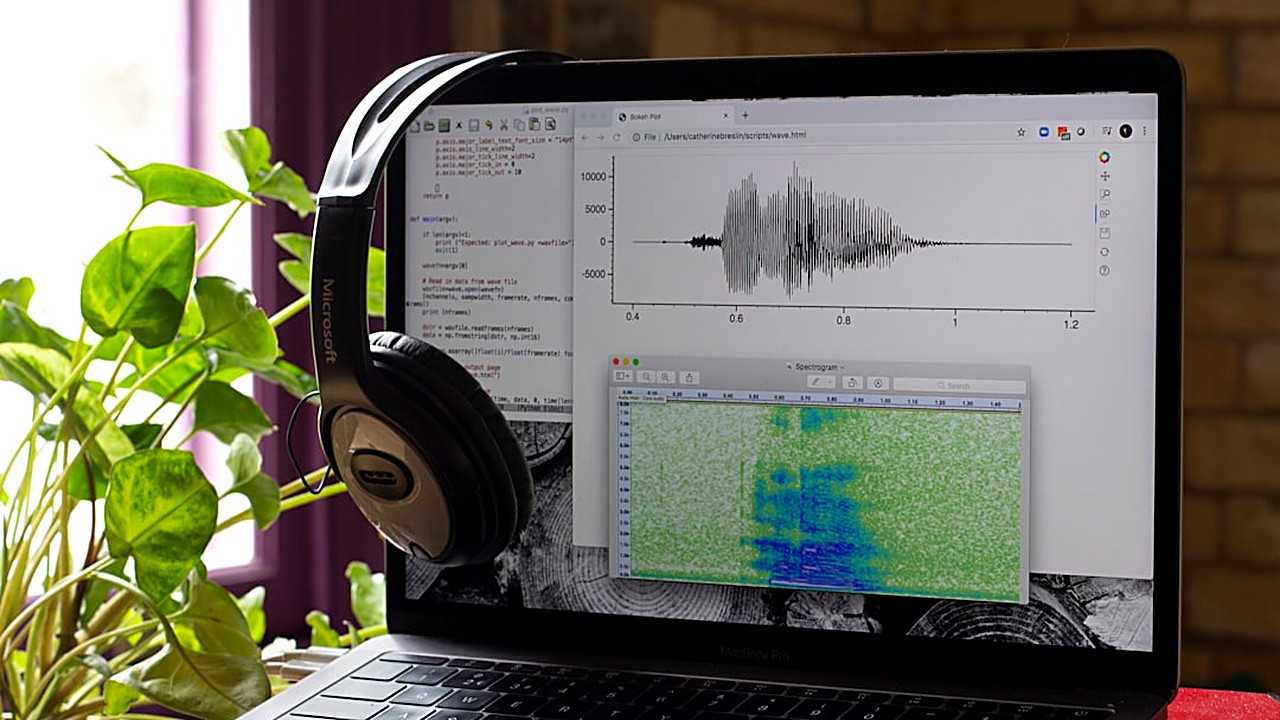Close the Bokeh Plot tab

click(727, 116)
